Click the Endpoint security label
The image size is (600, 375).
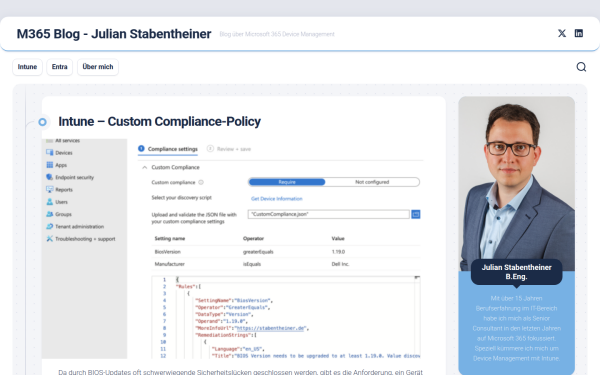pyautogui.click(x=75, y=177)
